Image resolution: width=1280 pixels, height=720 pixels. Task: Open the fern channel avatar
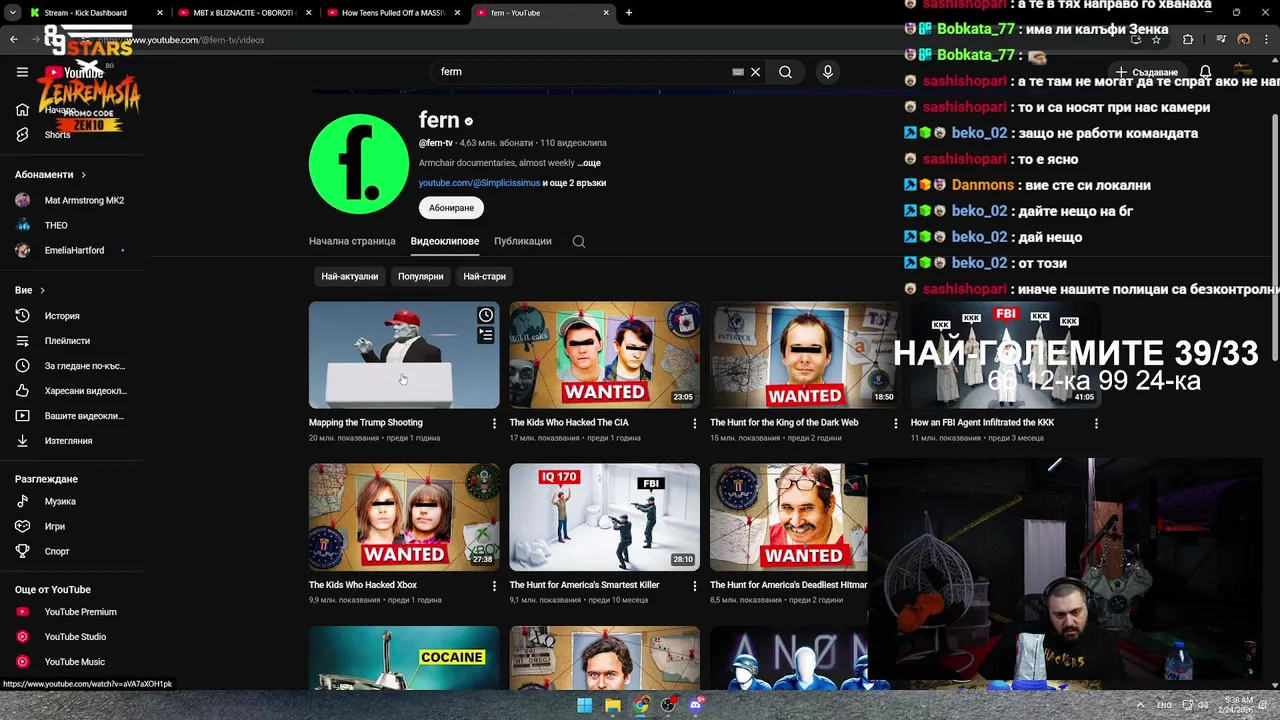359,164
